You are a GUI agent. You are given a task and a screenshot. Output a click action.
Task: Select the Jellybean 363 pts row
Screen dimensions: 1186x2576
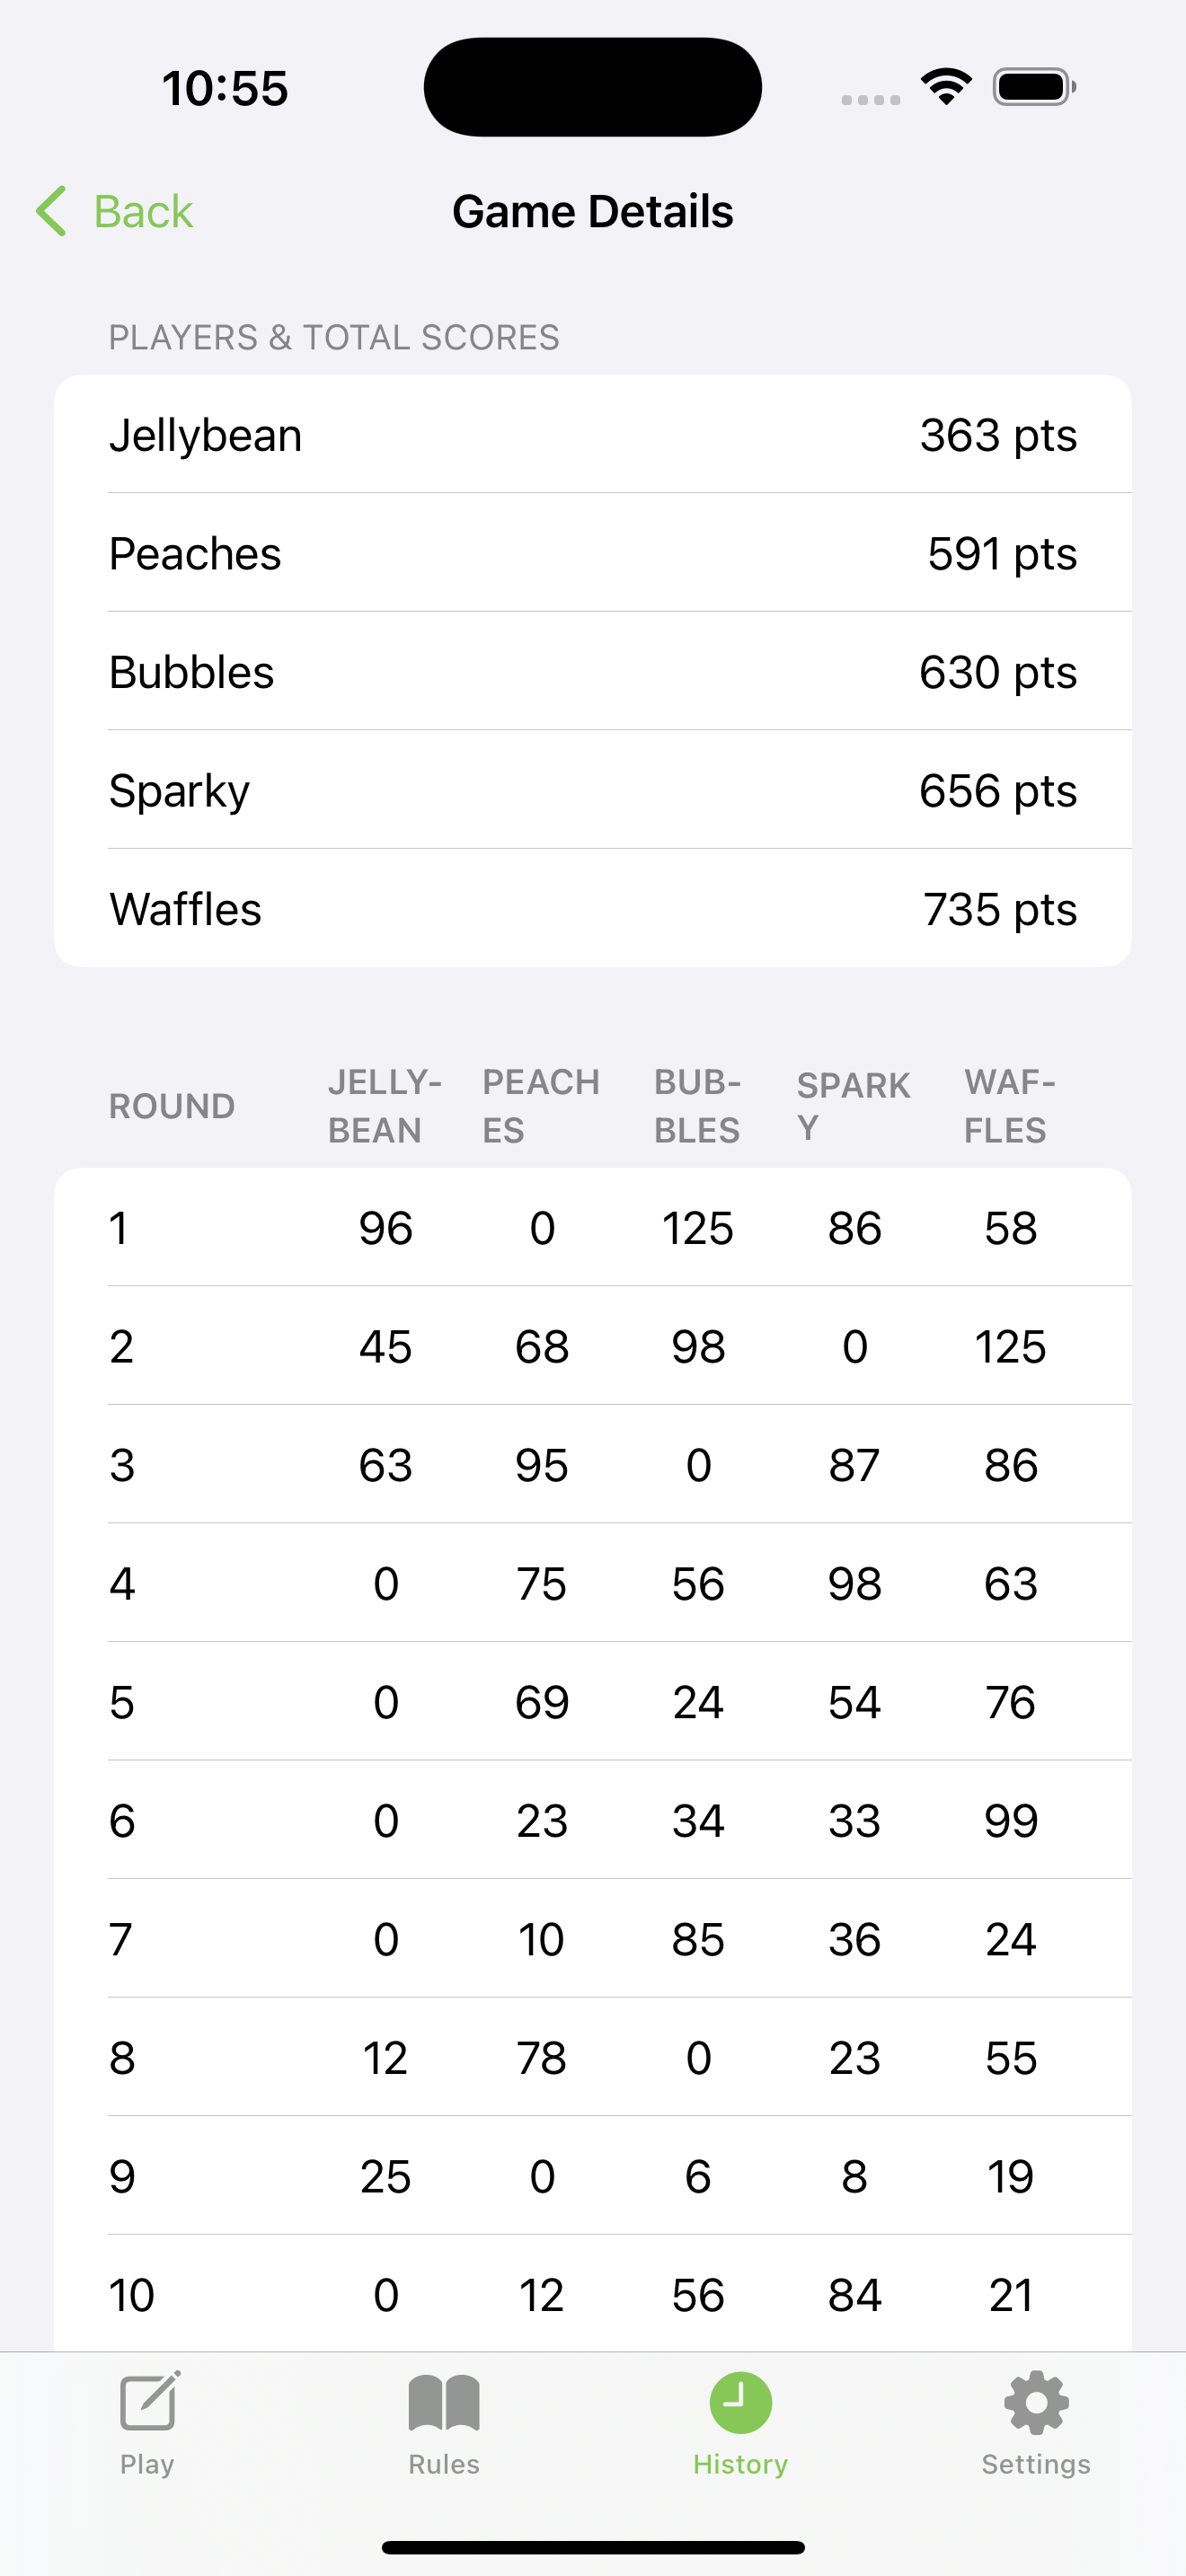(593, 434)
